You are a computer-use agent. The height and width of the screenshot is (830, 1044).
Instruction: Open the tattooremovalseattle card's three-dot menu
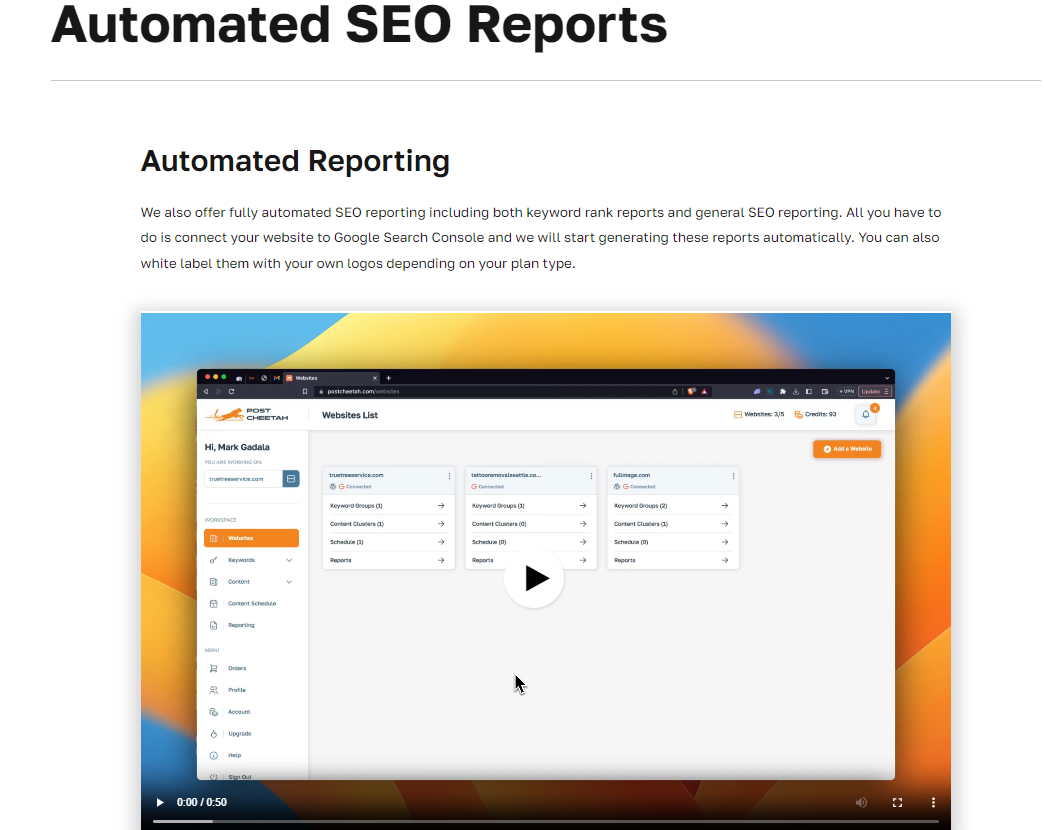click(x=591, y=476)
